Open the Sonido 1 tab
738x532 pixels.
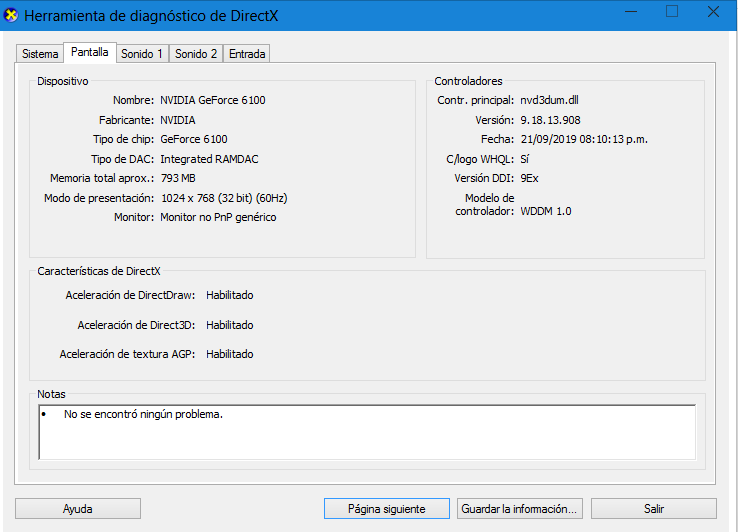point(142,54)
